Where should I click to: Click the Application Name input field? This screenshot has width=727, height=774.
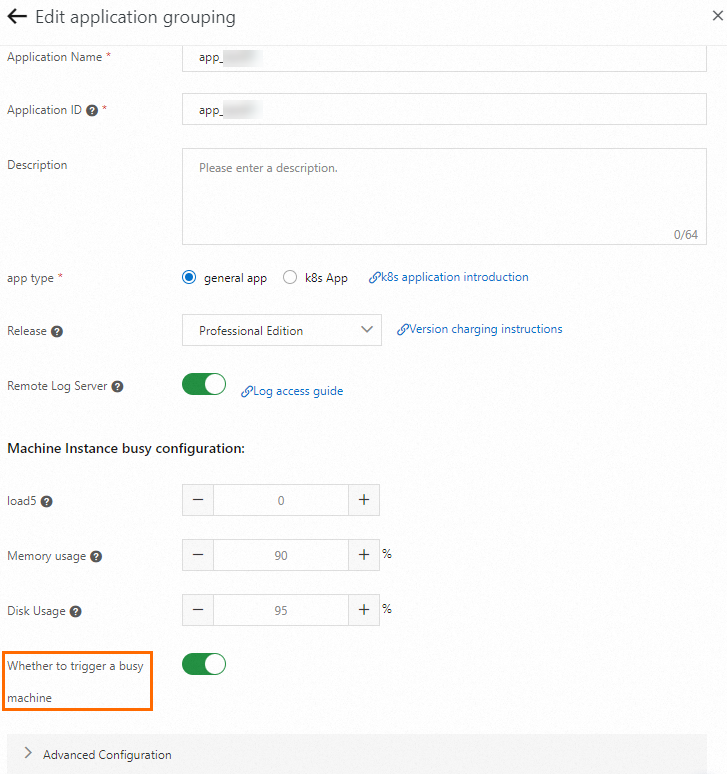click(444, 58)
